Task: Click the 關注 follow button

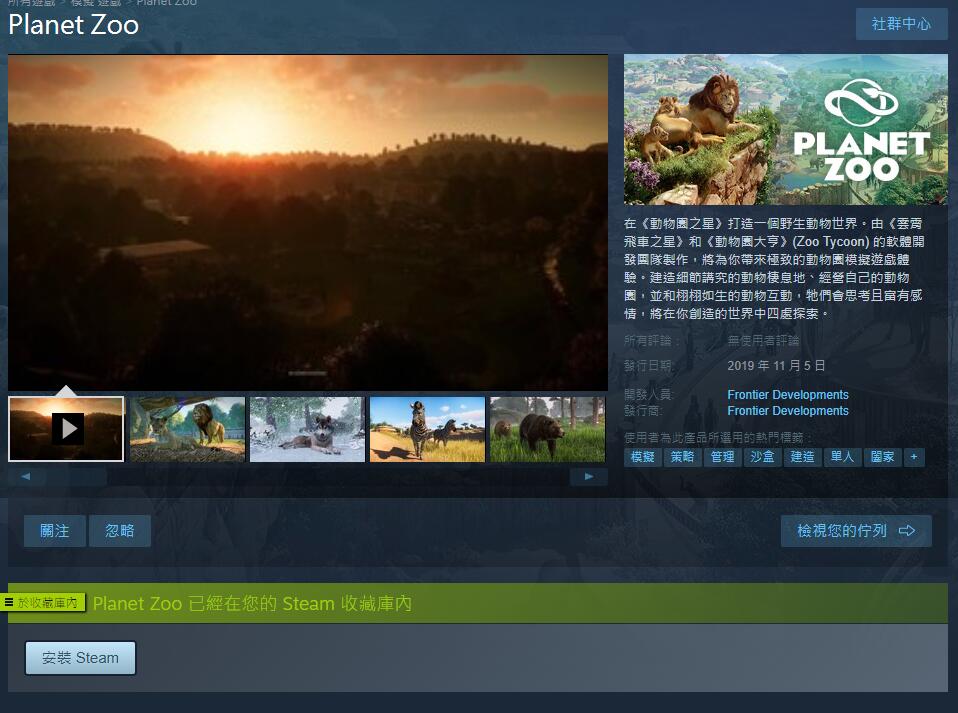Action: pos(54,531)
